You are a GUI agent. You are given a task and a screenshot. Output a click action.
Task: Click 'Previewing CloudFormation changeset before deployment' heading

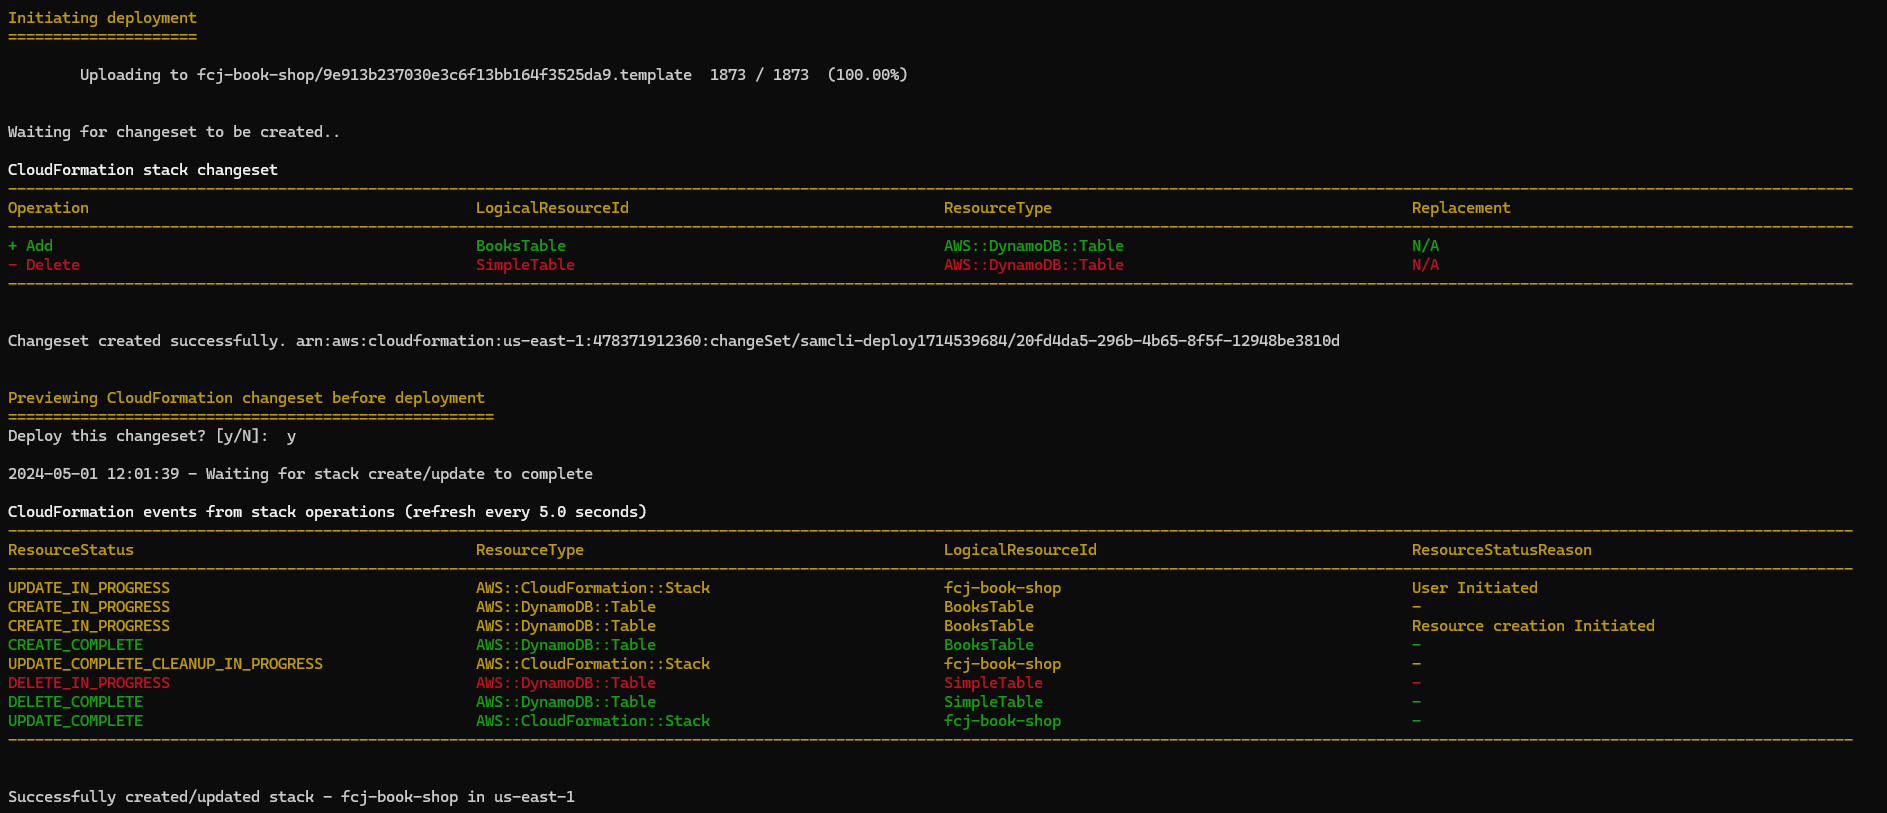coord(246,398)
